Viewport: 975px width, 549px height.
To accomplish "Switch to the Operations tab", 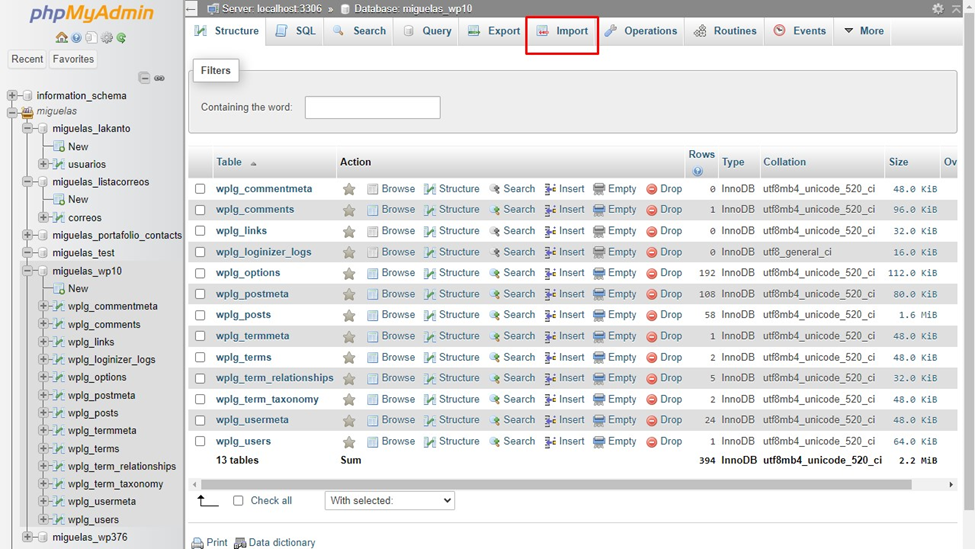I will pos(640,30).
